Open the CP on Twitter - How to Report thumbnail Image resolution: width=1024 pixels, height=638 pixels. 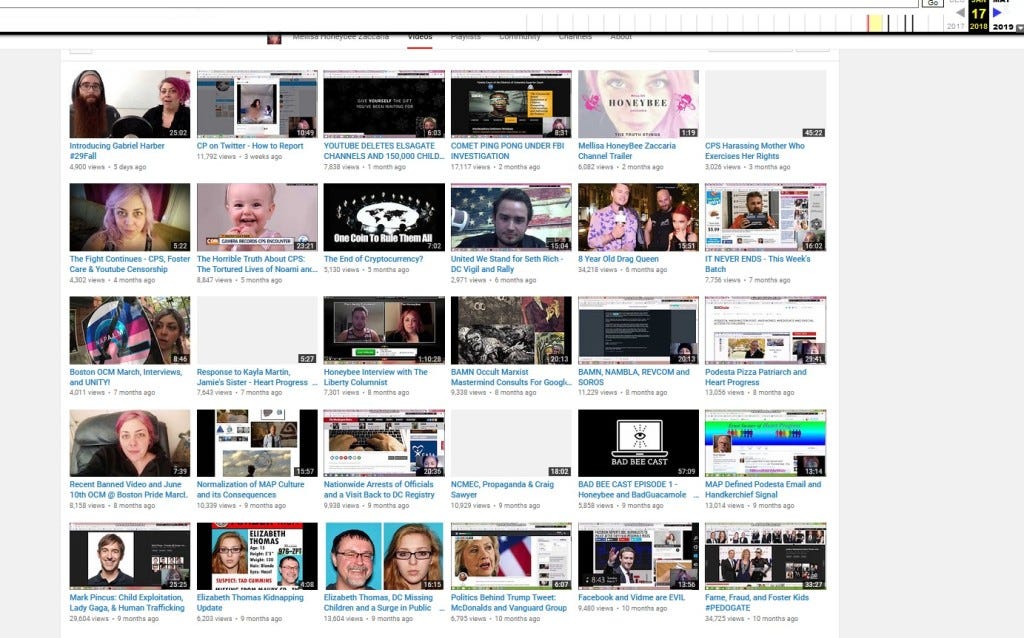tap(257, 104)
